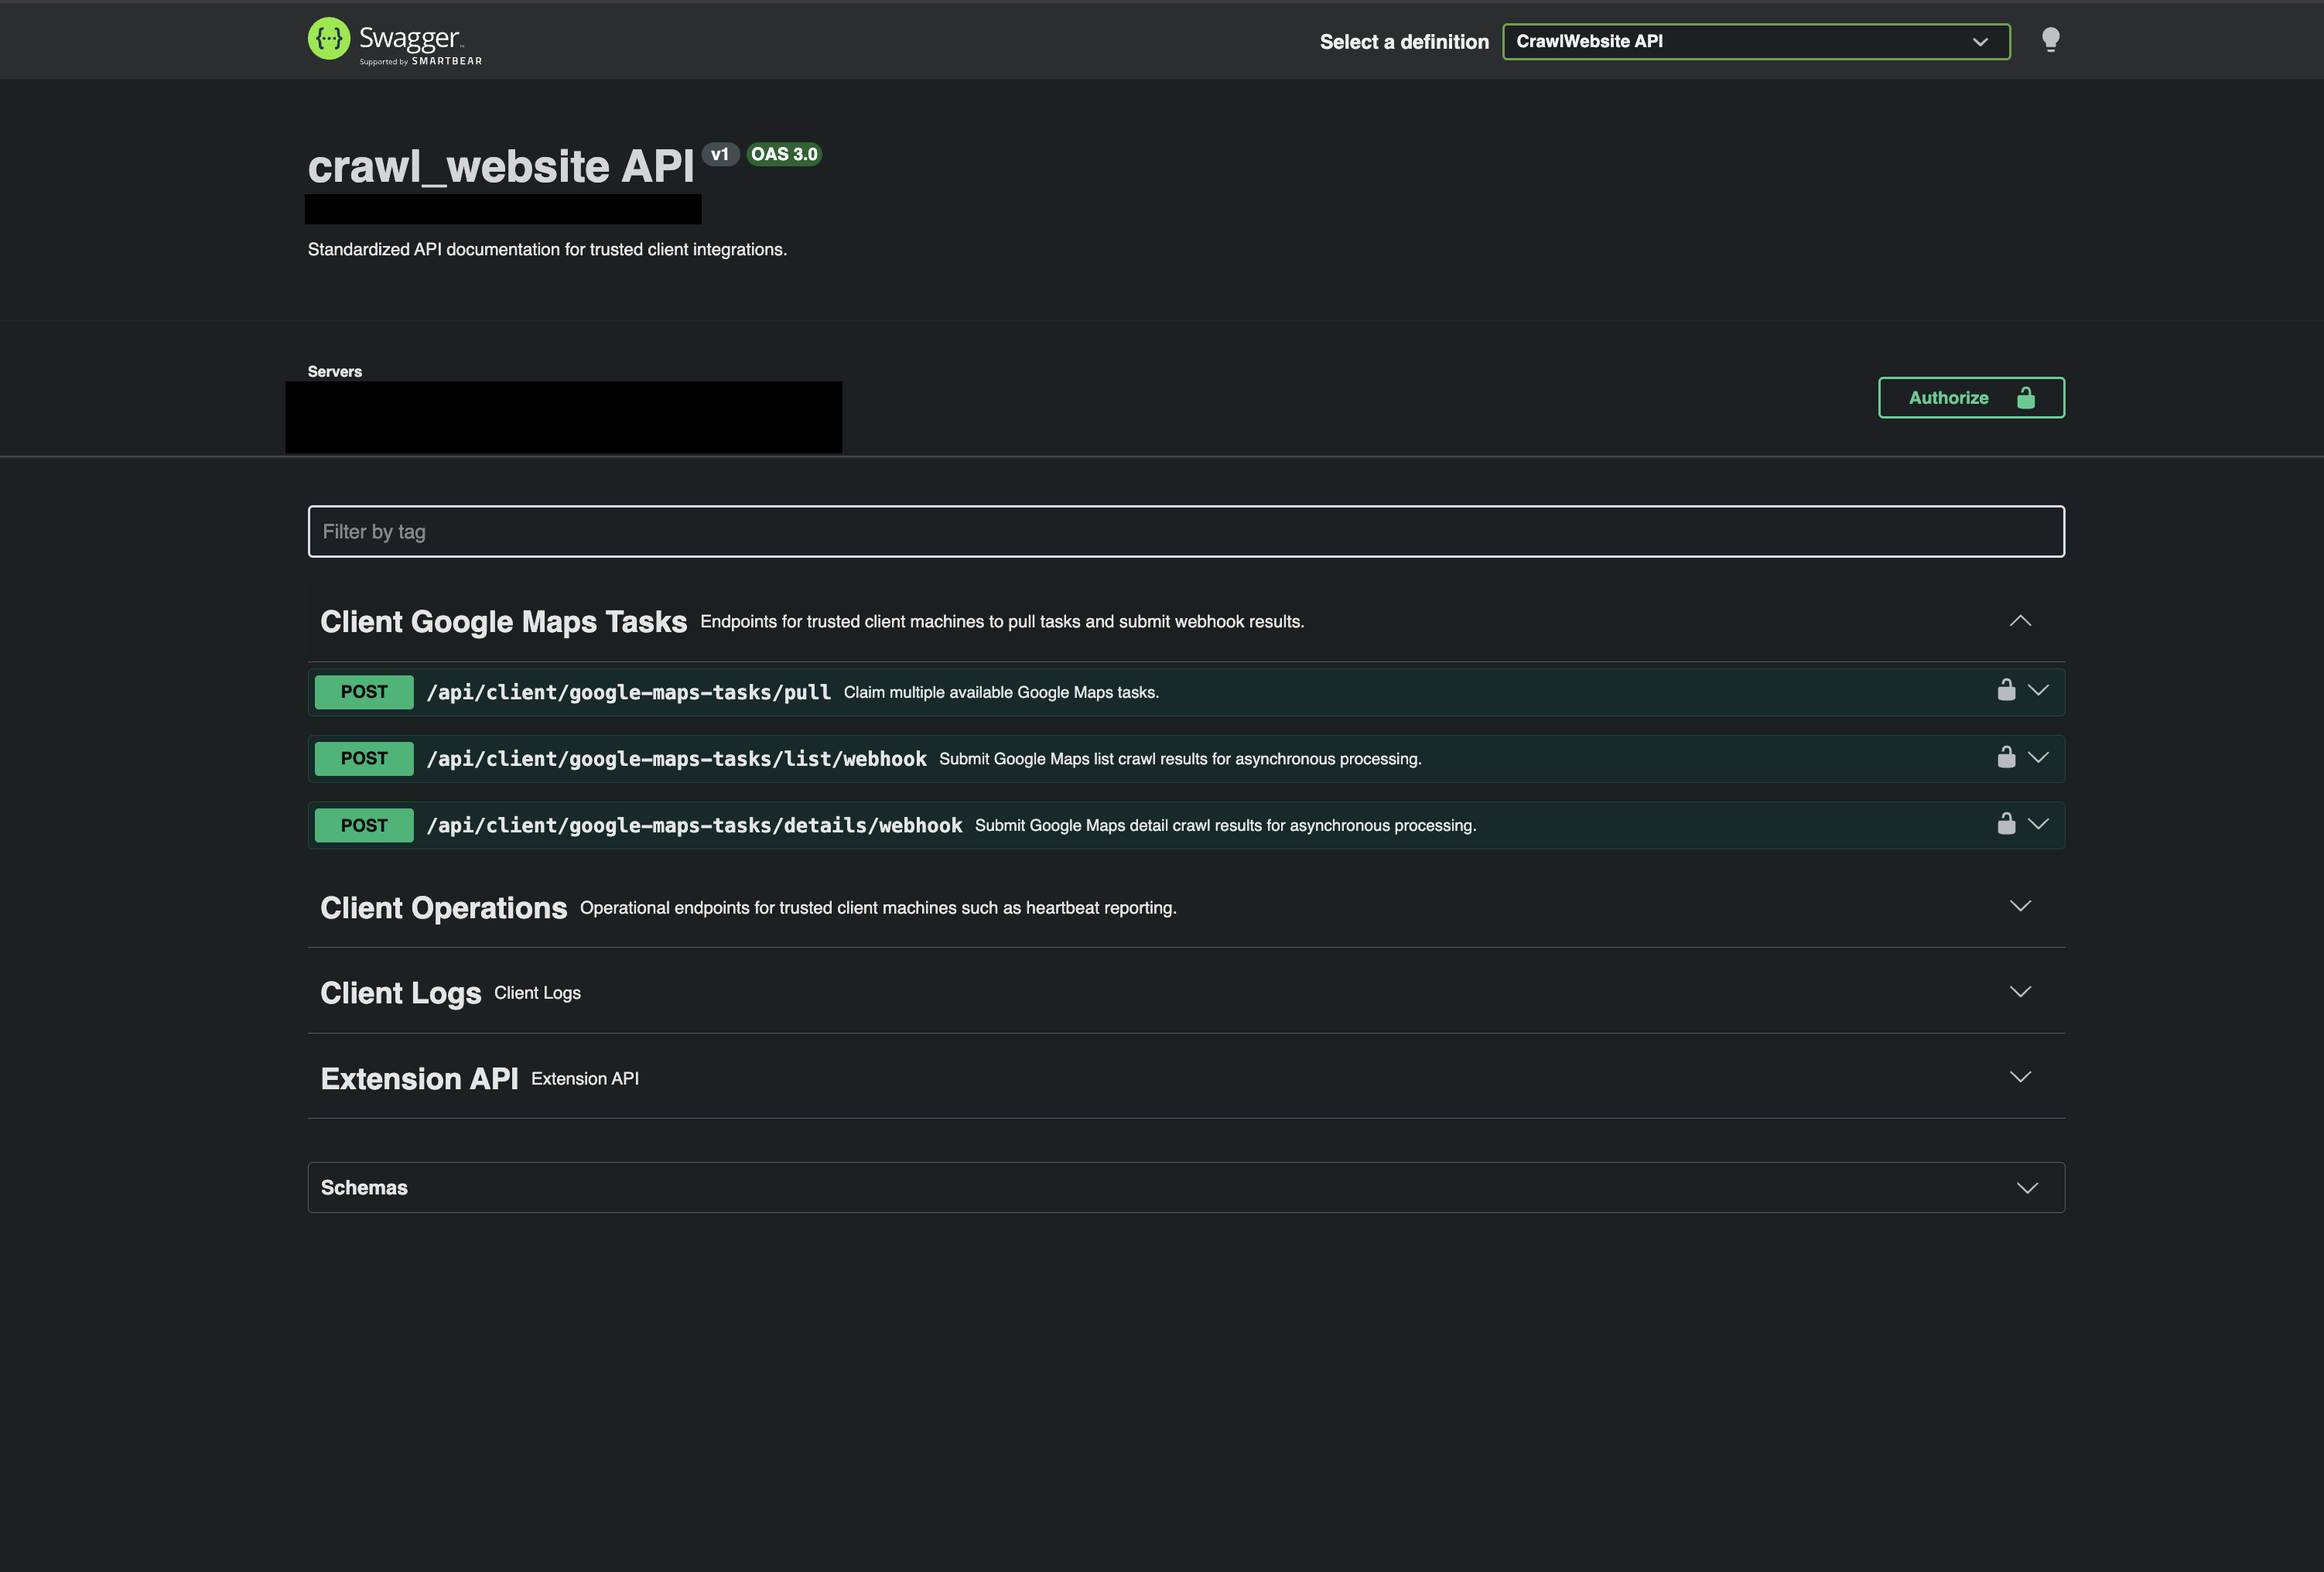Expand the list/webhook endpoint chevron
The height and width of the screenshot is (1572, 2324).
2038,757
